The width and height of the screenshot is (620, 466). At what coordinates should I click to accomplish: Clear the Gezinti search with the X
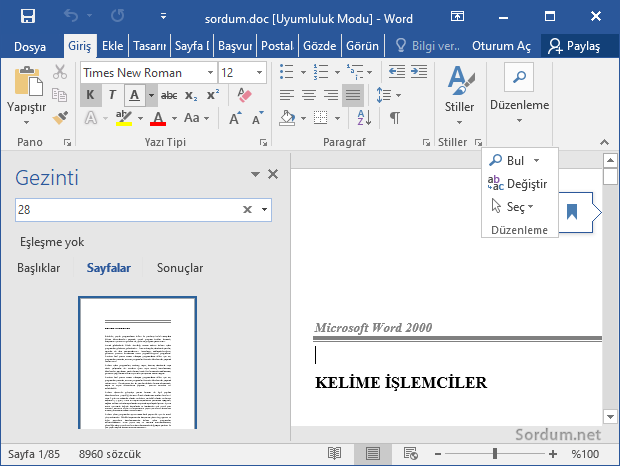coord(247,209)
